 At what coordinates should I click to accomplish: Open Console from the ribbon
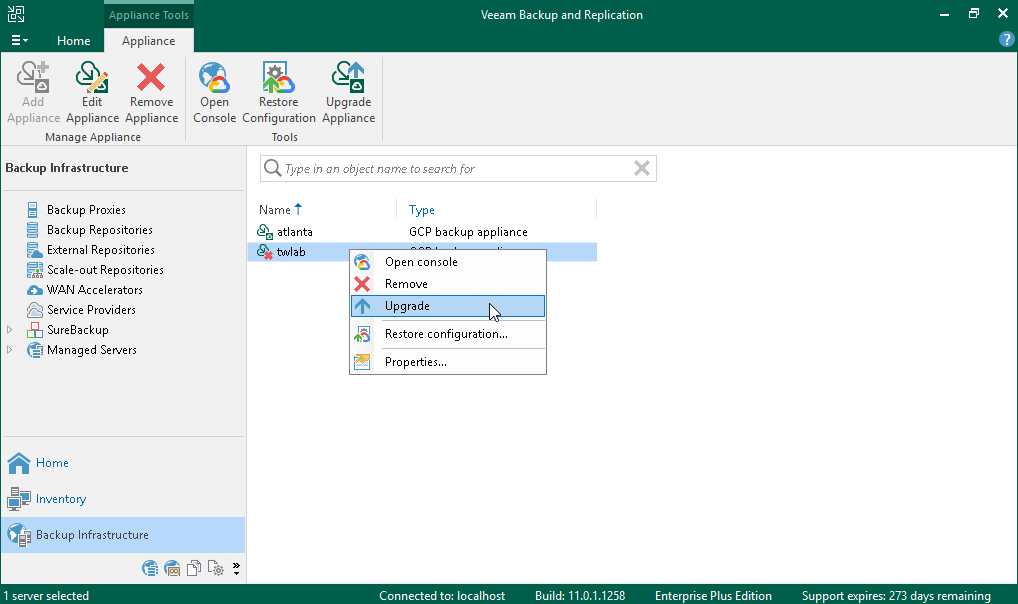click(x=214, y=92)
